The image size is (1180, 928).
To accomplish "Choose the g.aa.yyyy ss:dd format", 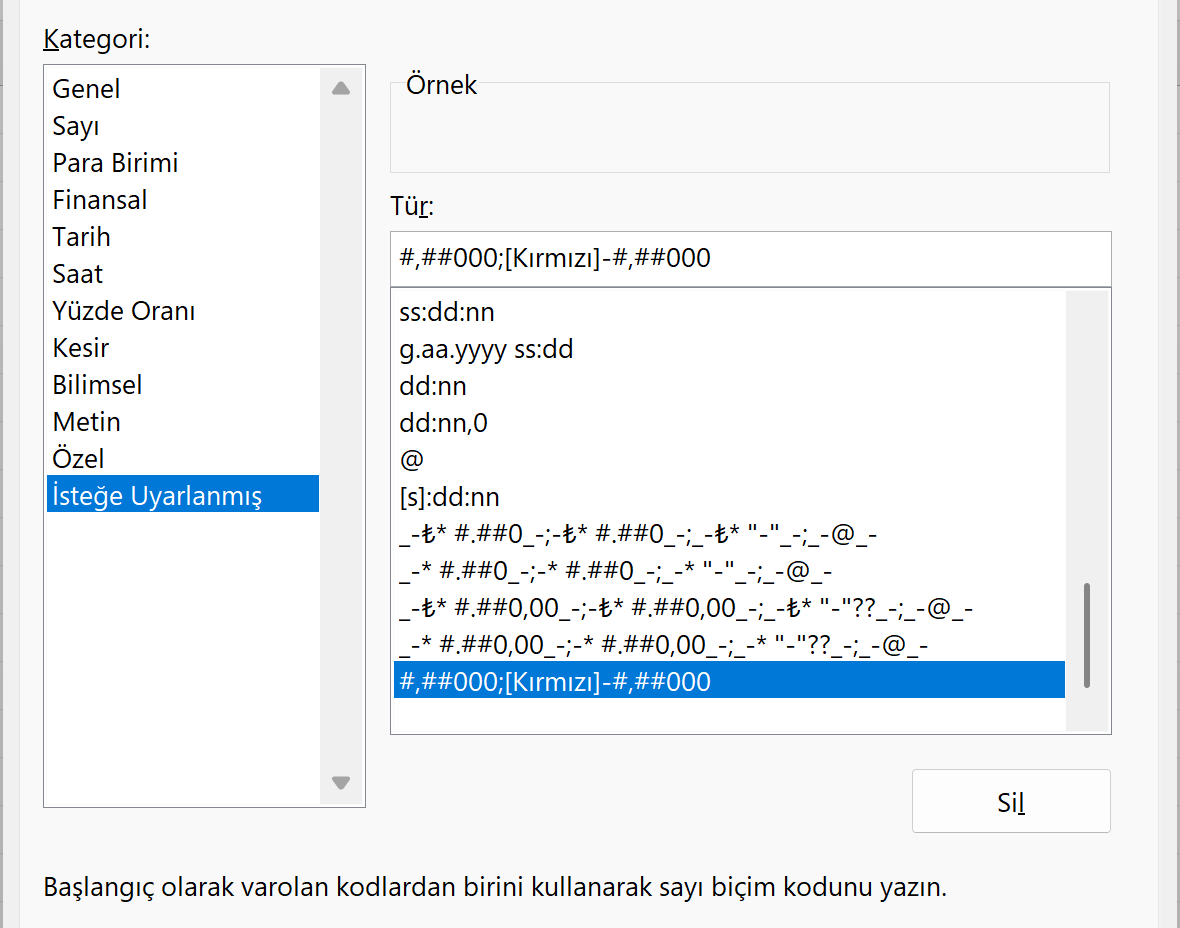I will (x=486, y=349).
